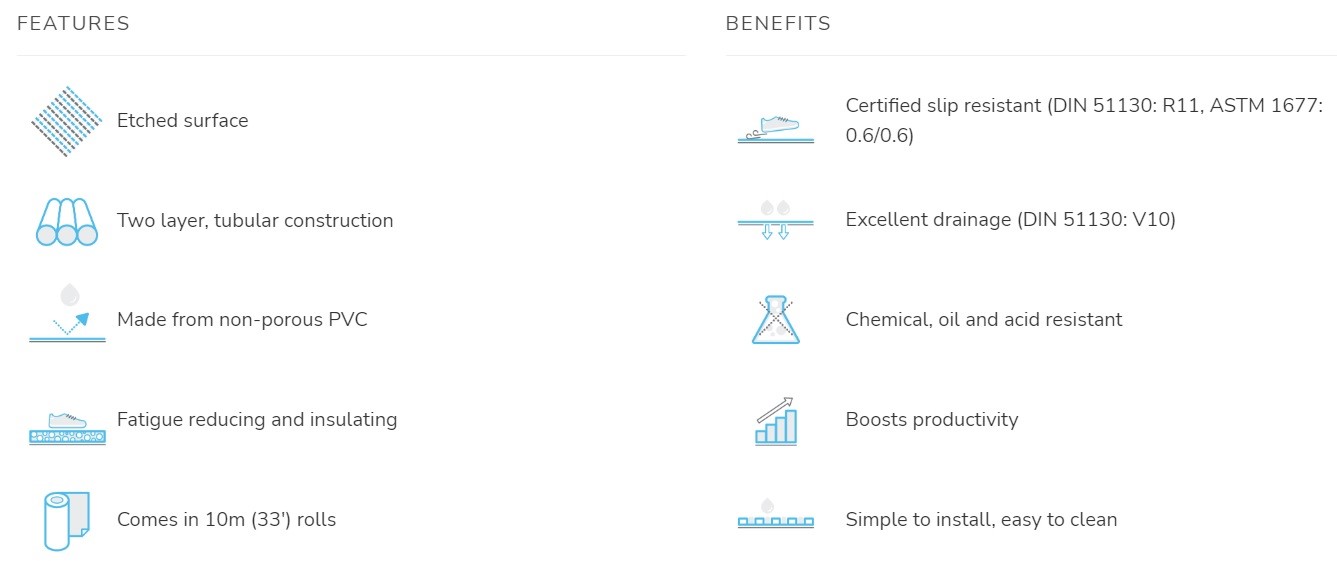Click 'Boosts productivity' text

click(x=932, y=420)
